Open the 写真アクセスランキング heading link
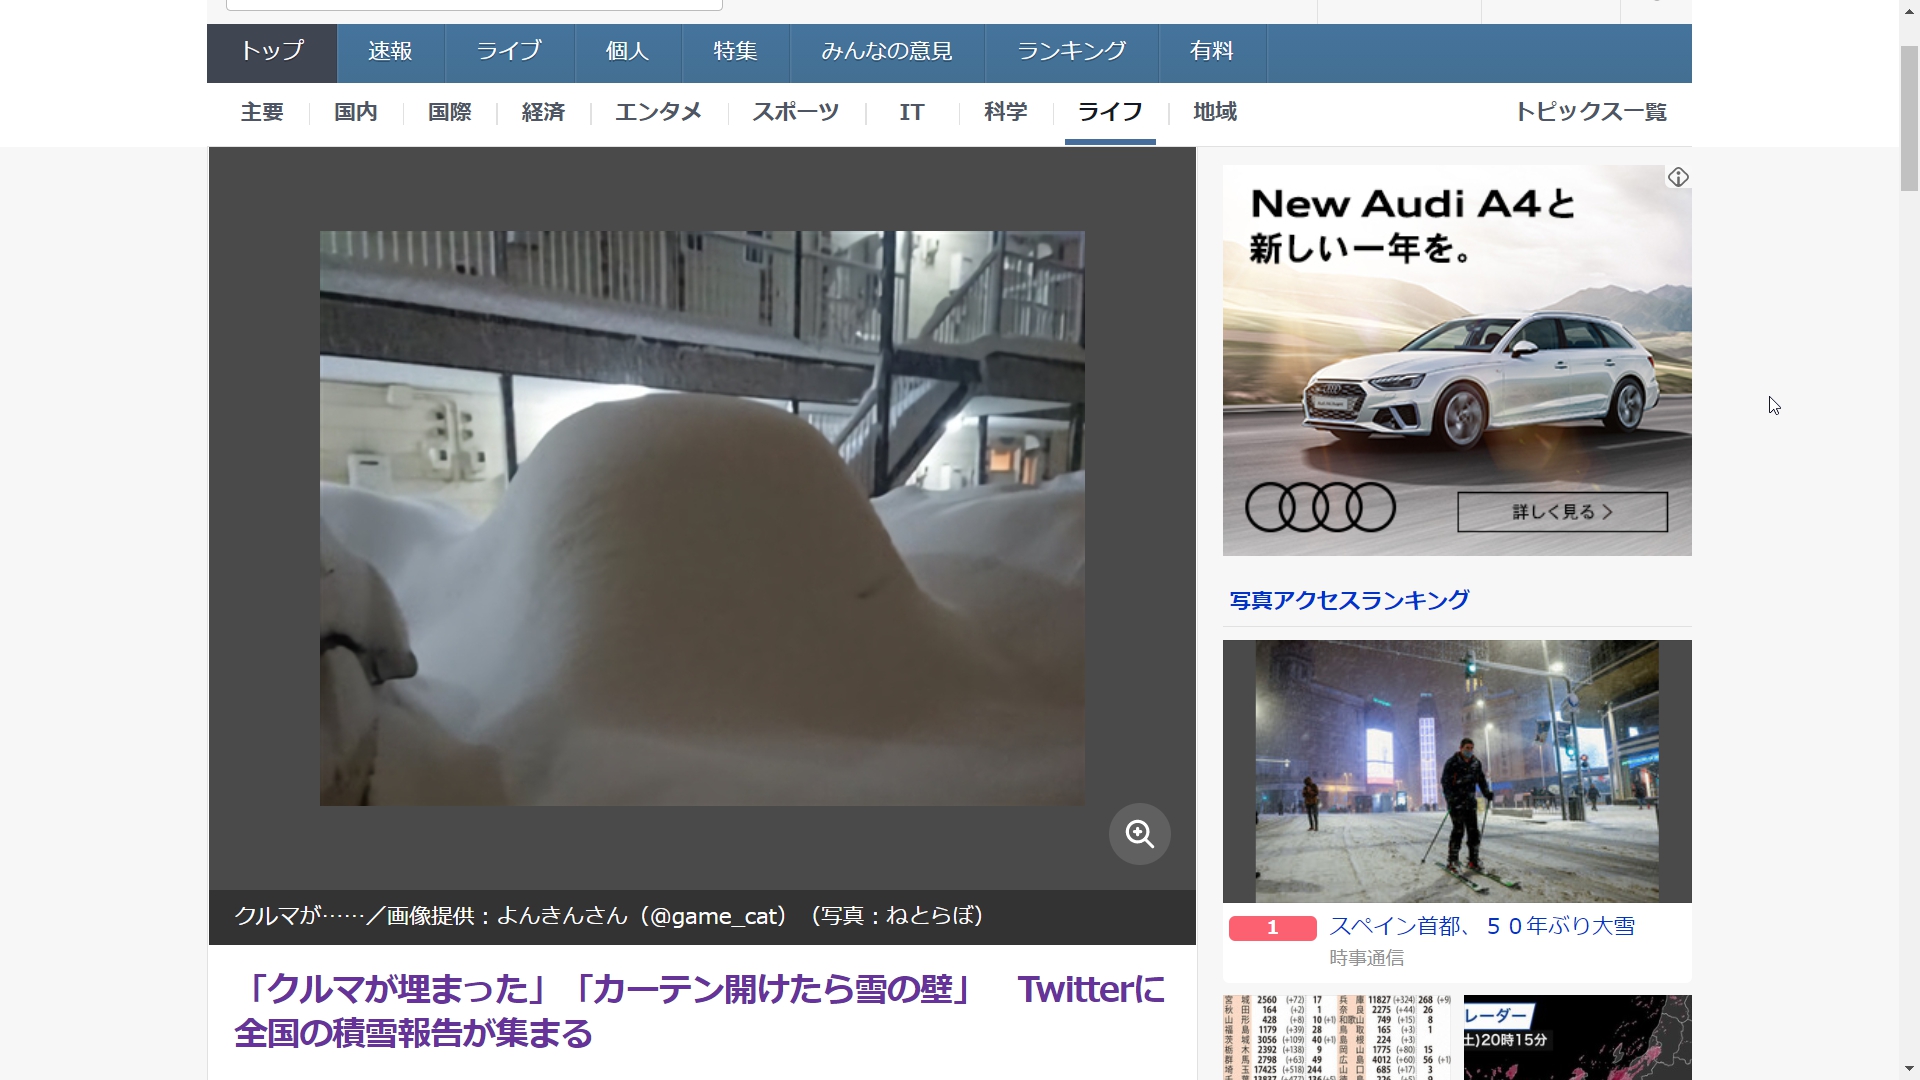 click(1349, 600)
